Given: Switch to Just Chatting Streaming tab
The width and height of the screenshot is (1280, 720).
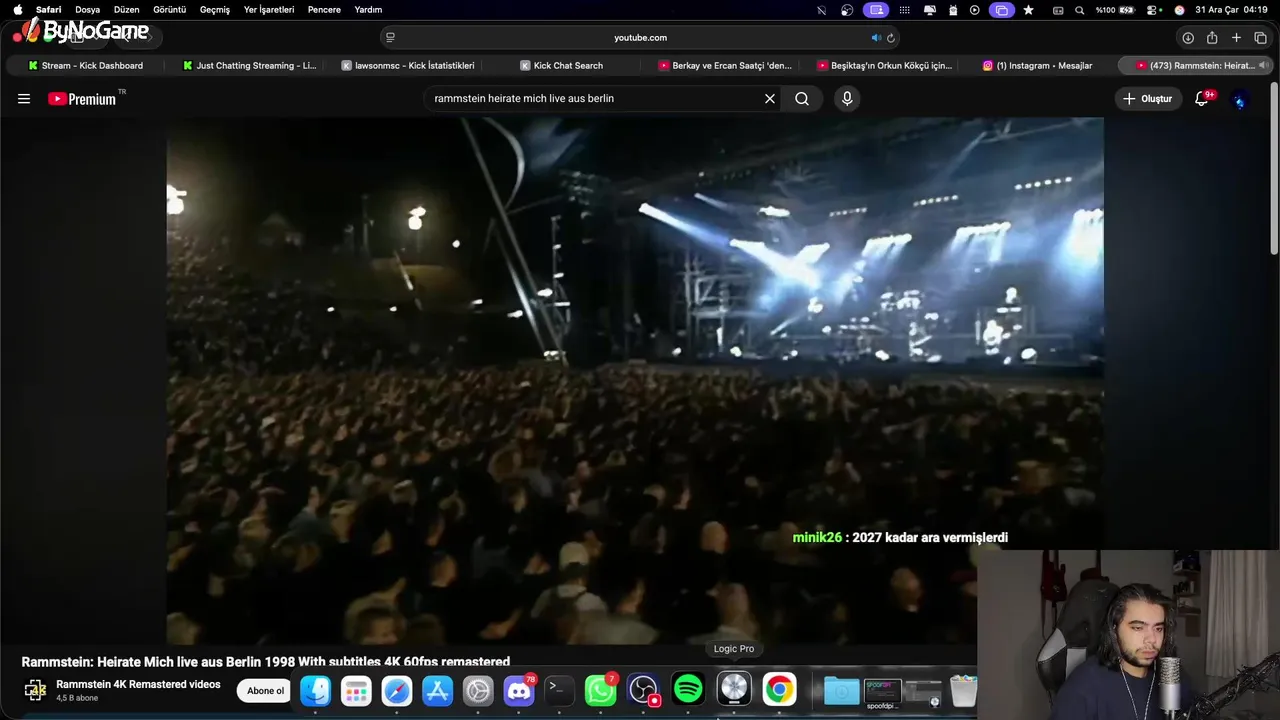Looking at the screenshot, I should [249, 66].
